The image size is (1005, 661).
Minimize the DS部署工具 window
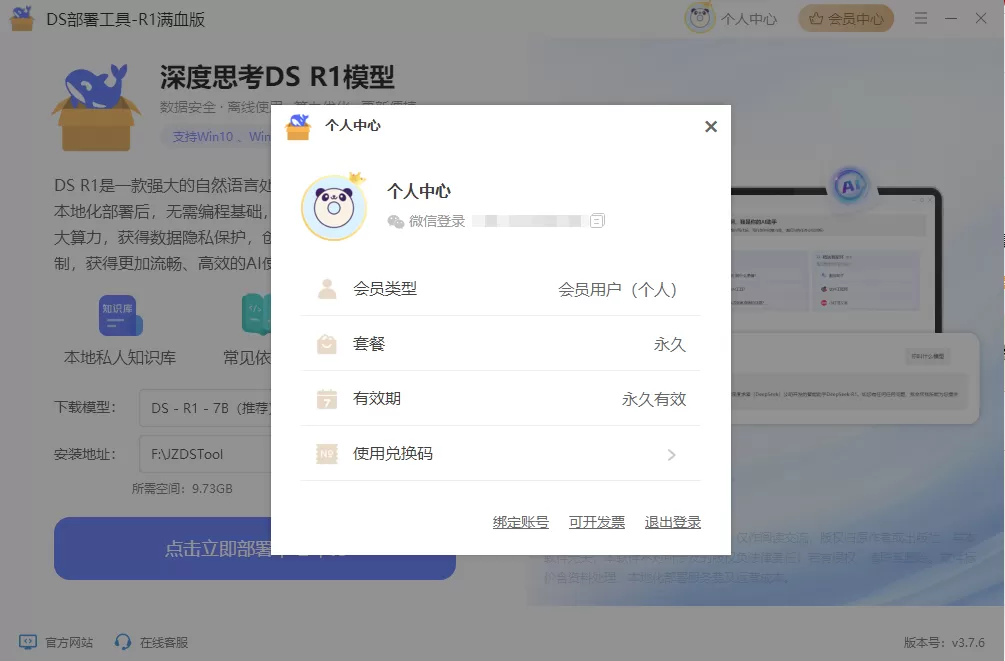coord(951,19)
